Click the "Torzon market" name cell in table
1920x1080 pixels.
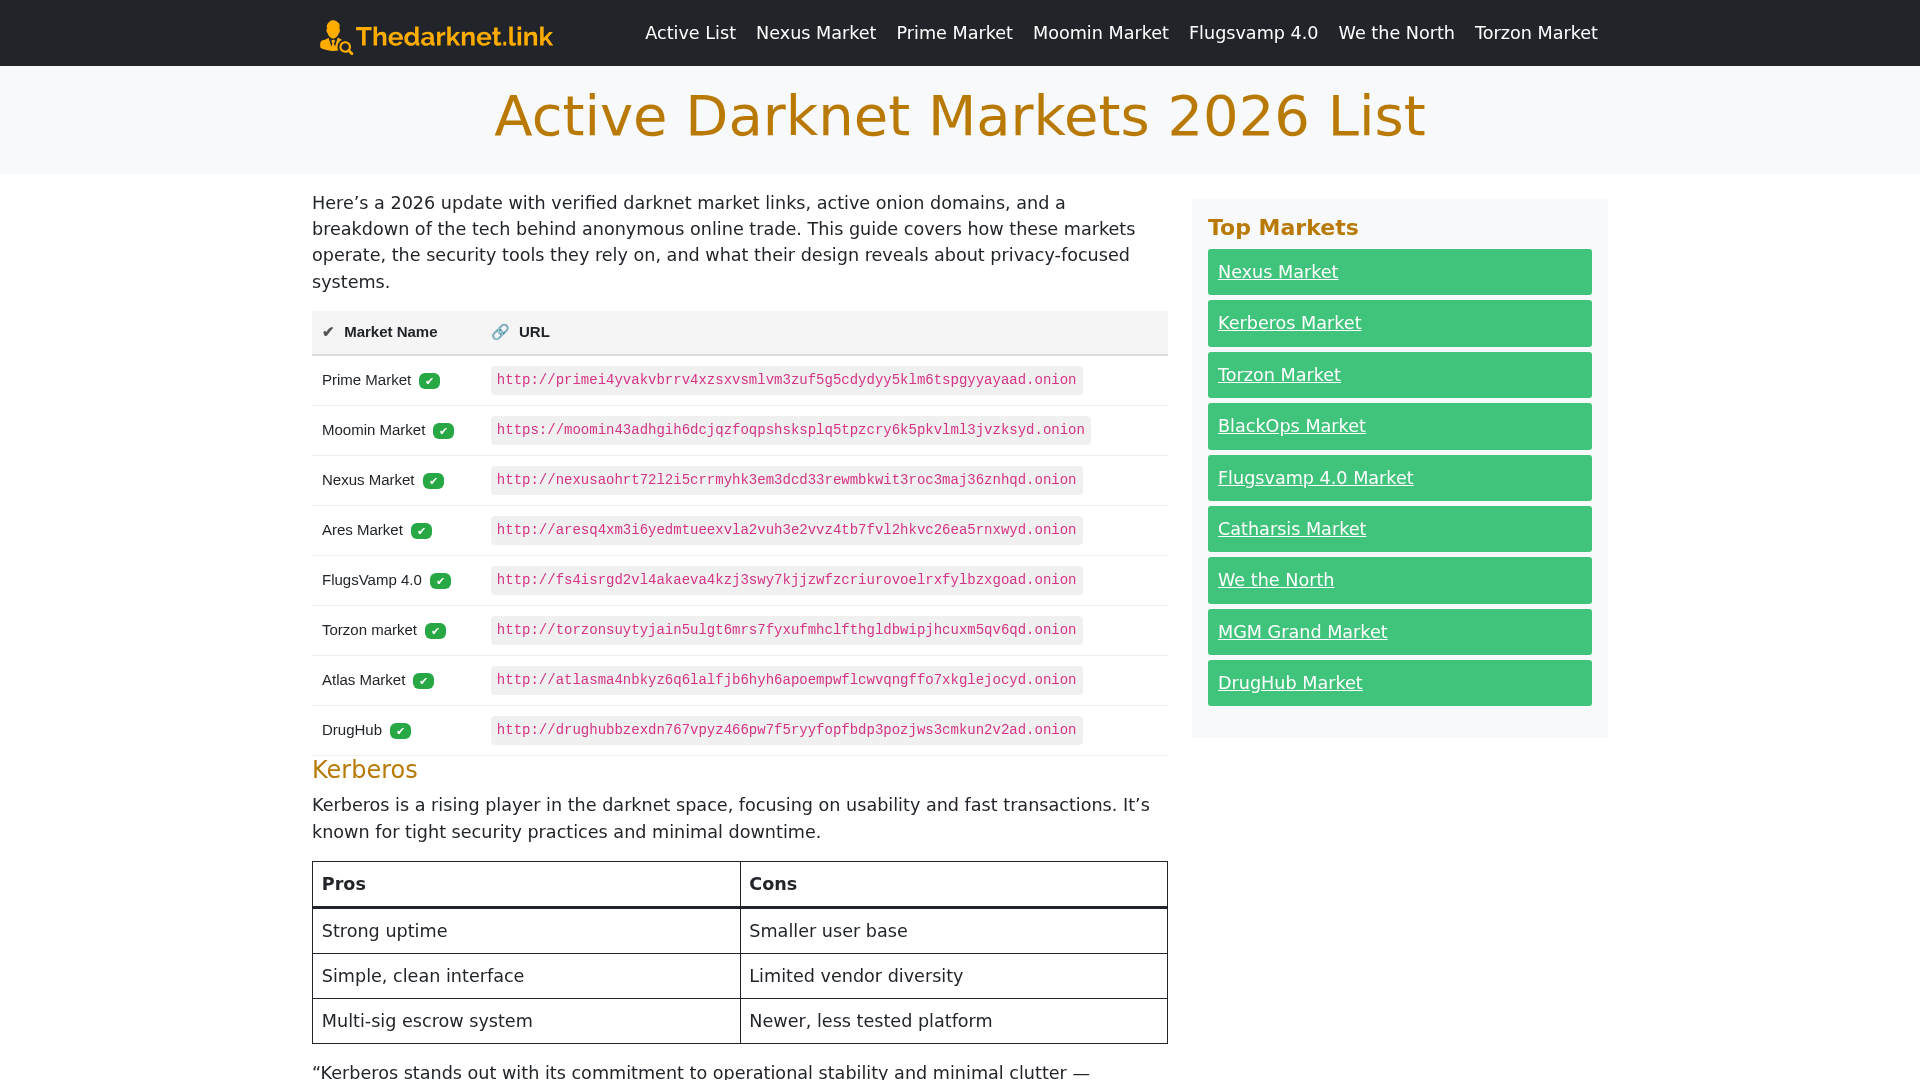point(369,630)
